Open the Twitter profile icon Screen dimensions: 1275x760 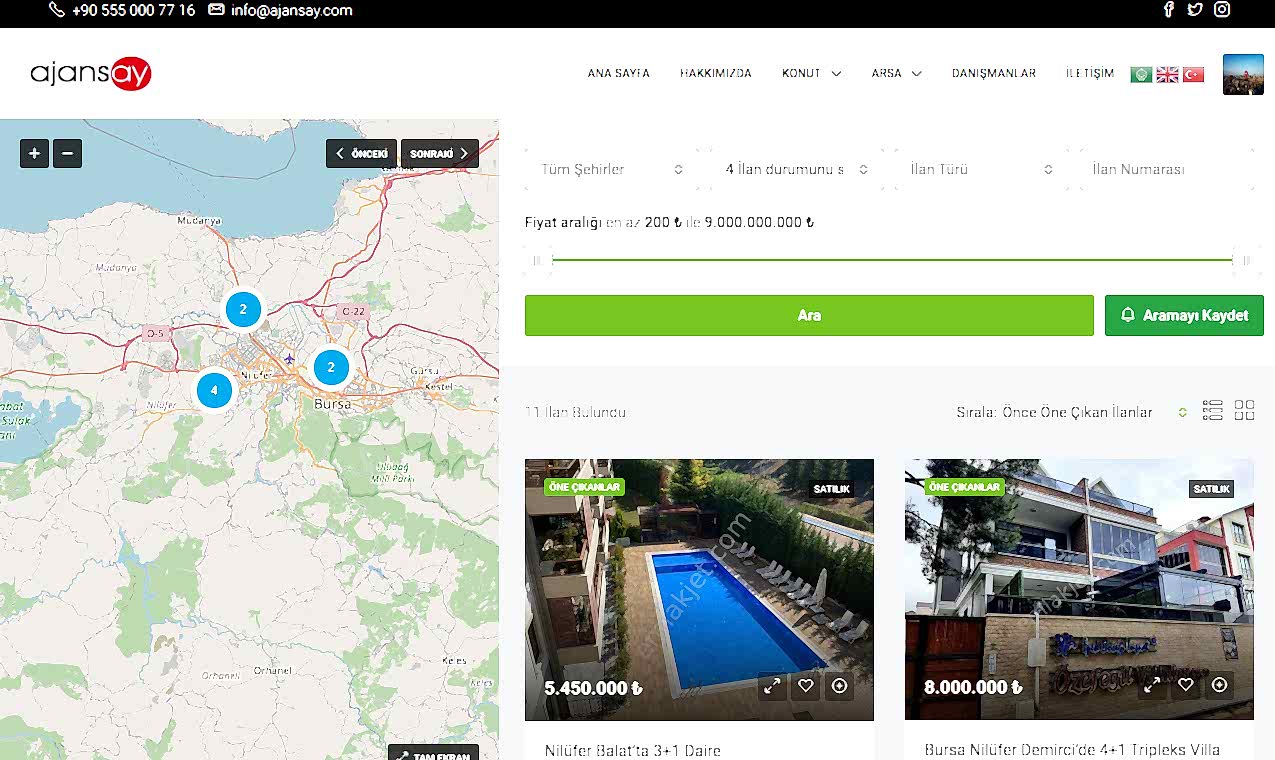pyautogui.click(x=1194, y=10)
